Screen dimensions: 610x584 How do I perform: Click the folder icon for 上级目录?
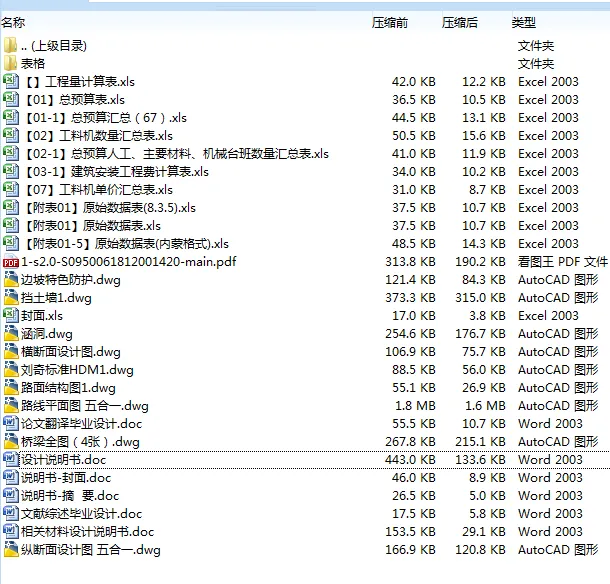click(x=11, y=45)
